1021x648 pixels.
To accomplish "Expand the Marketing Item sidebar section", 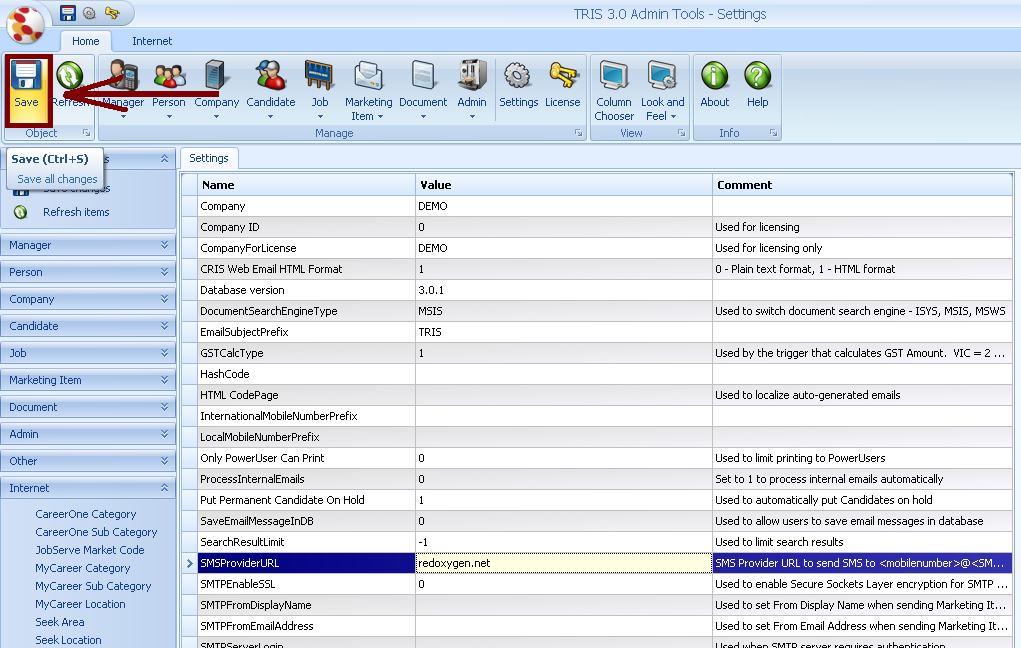I will point(88,380).
